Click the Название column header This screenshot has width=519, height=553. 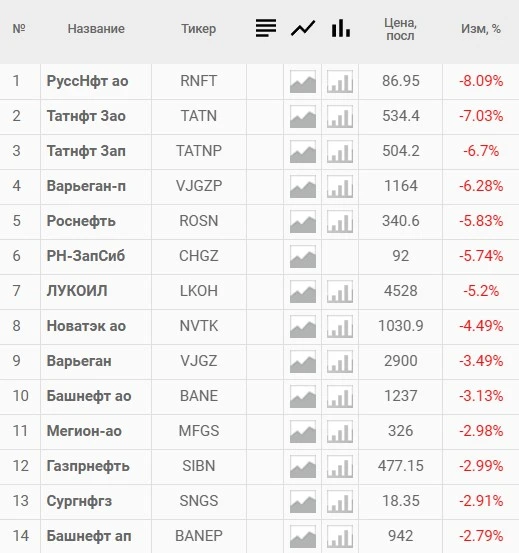96,29
